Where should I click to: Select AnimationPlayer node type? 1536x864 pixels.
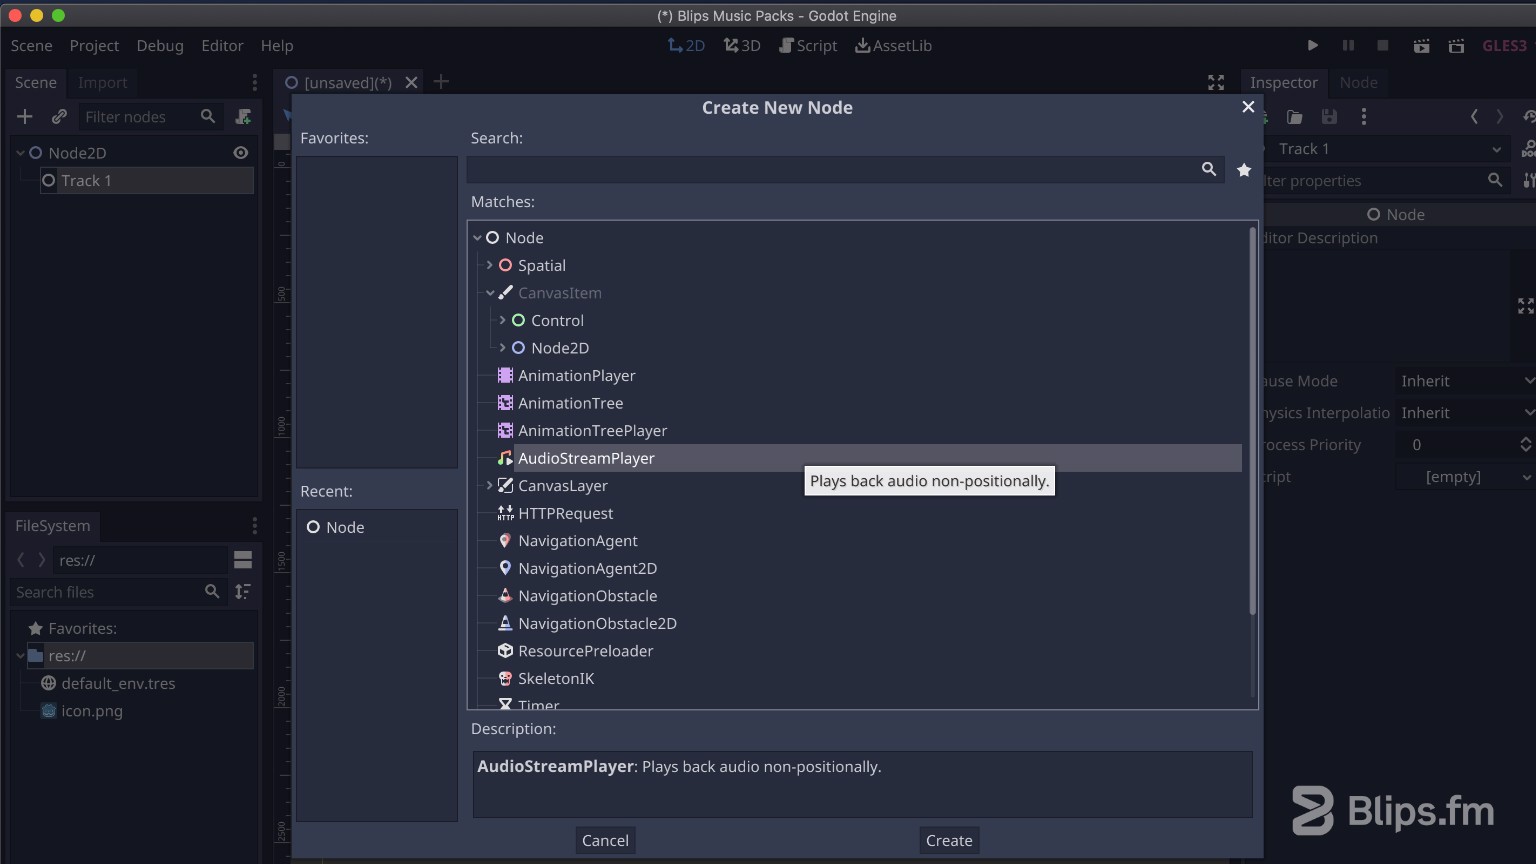click(576, 376)
